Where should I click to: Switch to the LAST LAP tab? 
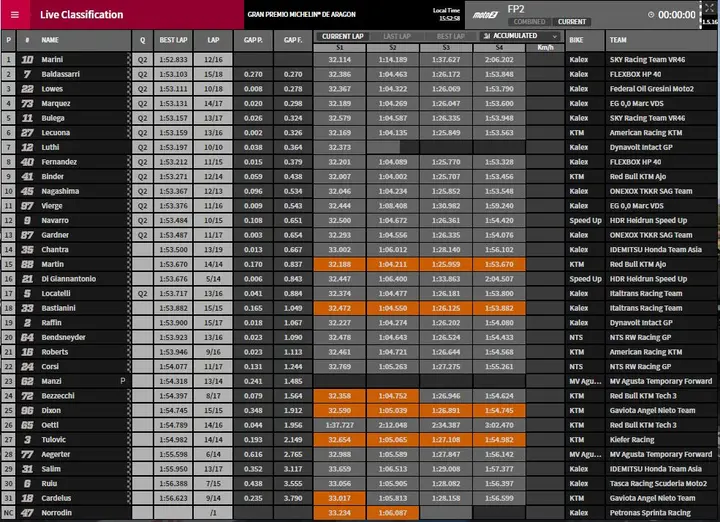397,36
